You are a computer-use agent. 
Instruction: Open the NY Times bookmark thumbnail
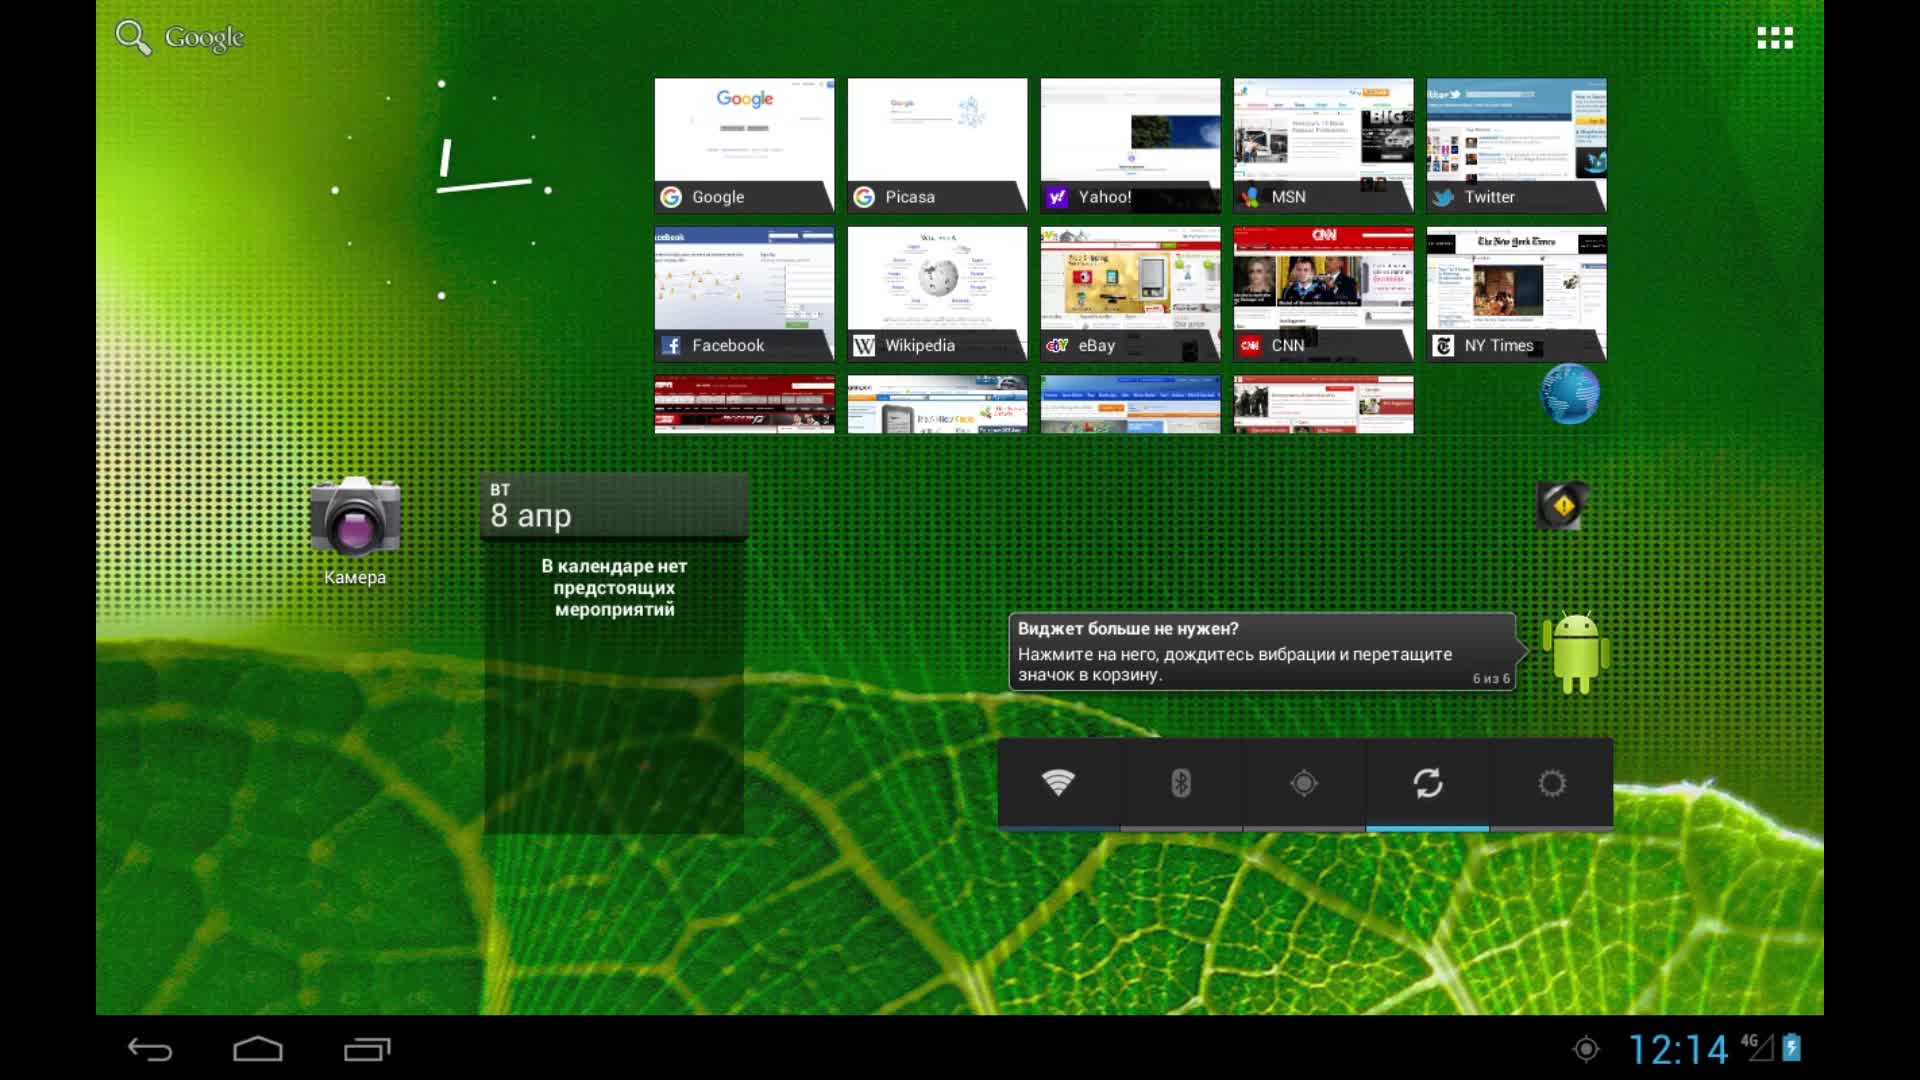pos(1516,294)
